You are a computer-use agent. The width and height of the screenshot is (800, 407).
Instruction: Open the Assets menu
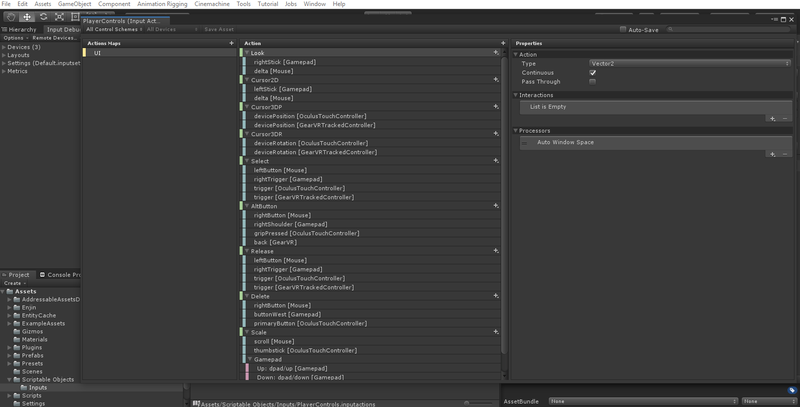(42, 4)
